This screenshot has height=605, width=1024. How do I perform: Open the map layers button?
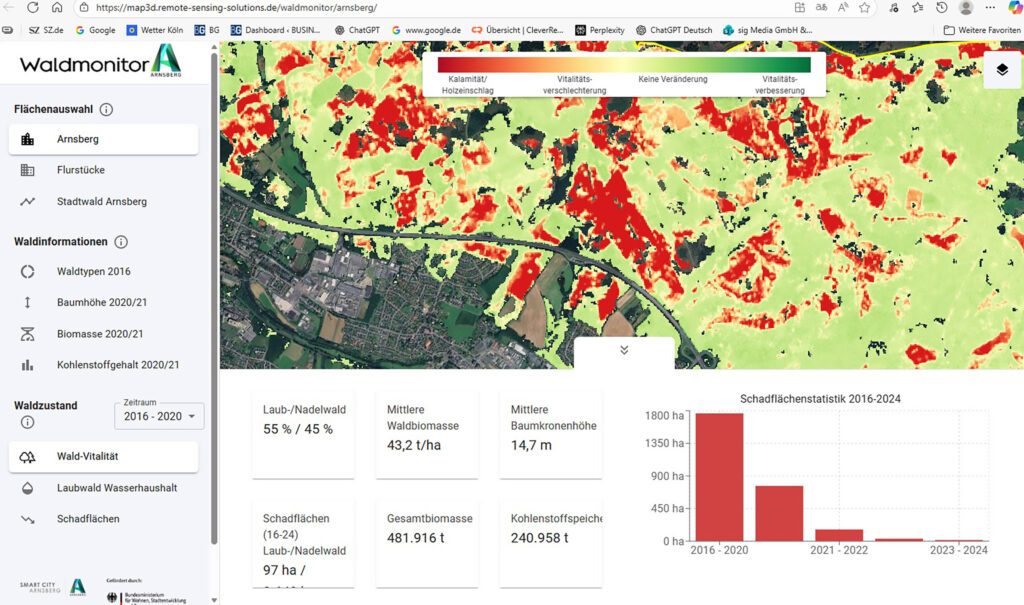[x=1001, y=70]
